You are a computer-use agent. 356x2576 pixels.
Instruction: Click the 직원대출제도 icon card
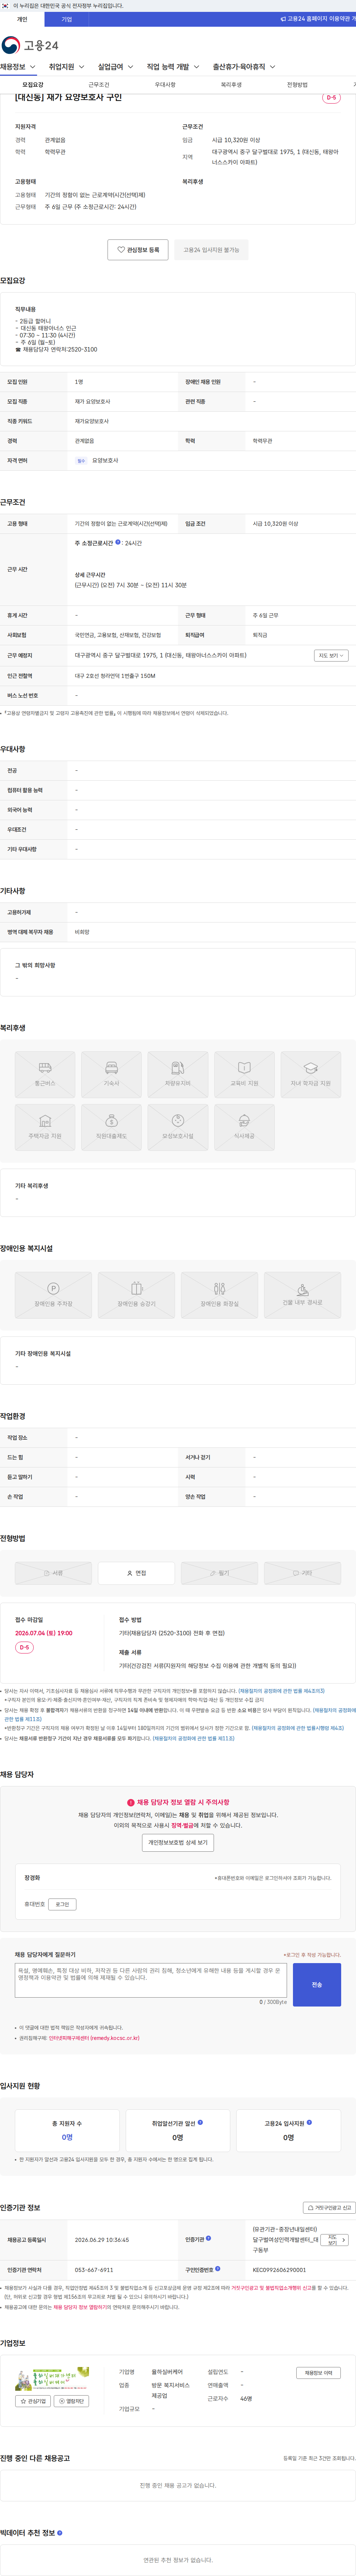tap(111, 1127)
